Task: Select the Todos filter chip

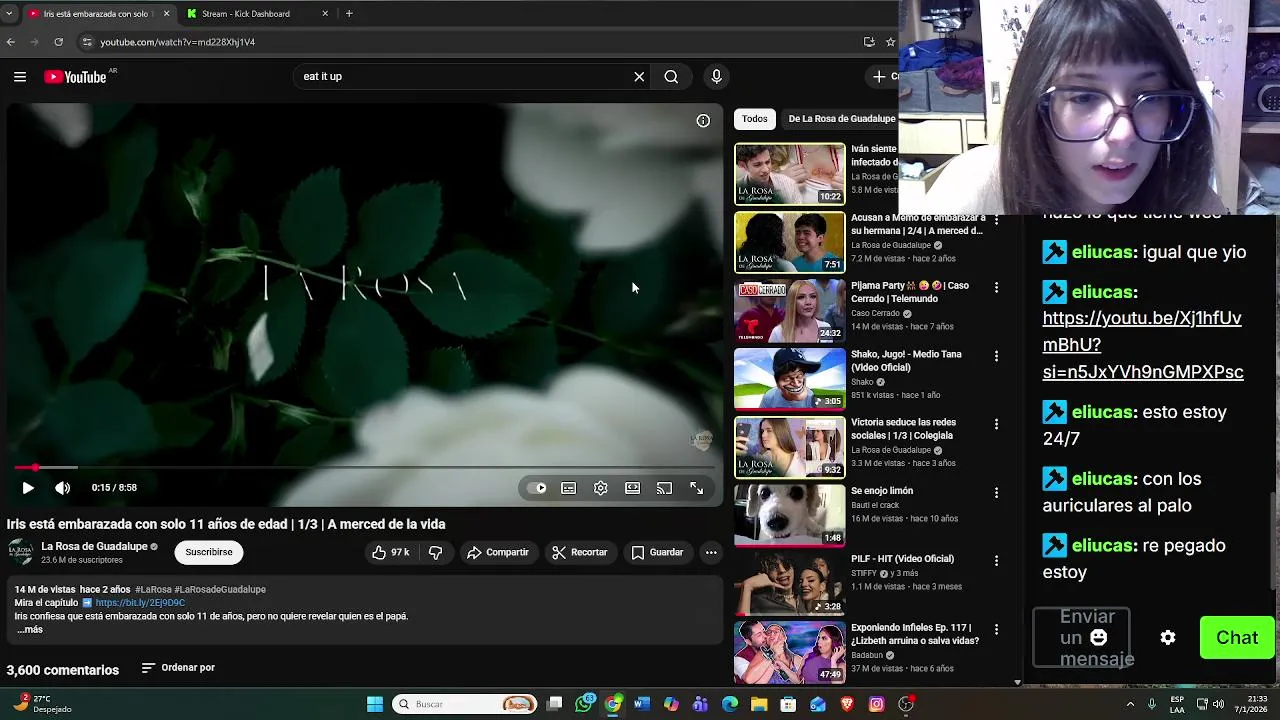Action: click(x=755, y=119)
